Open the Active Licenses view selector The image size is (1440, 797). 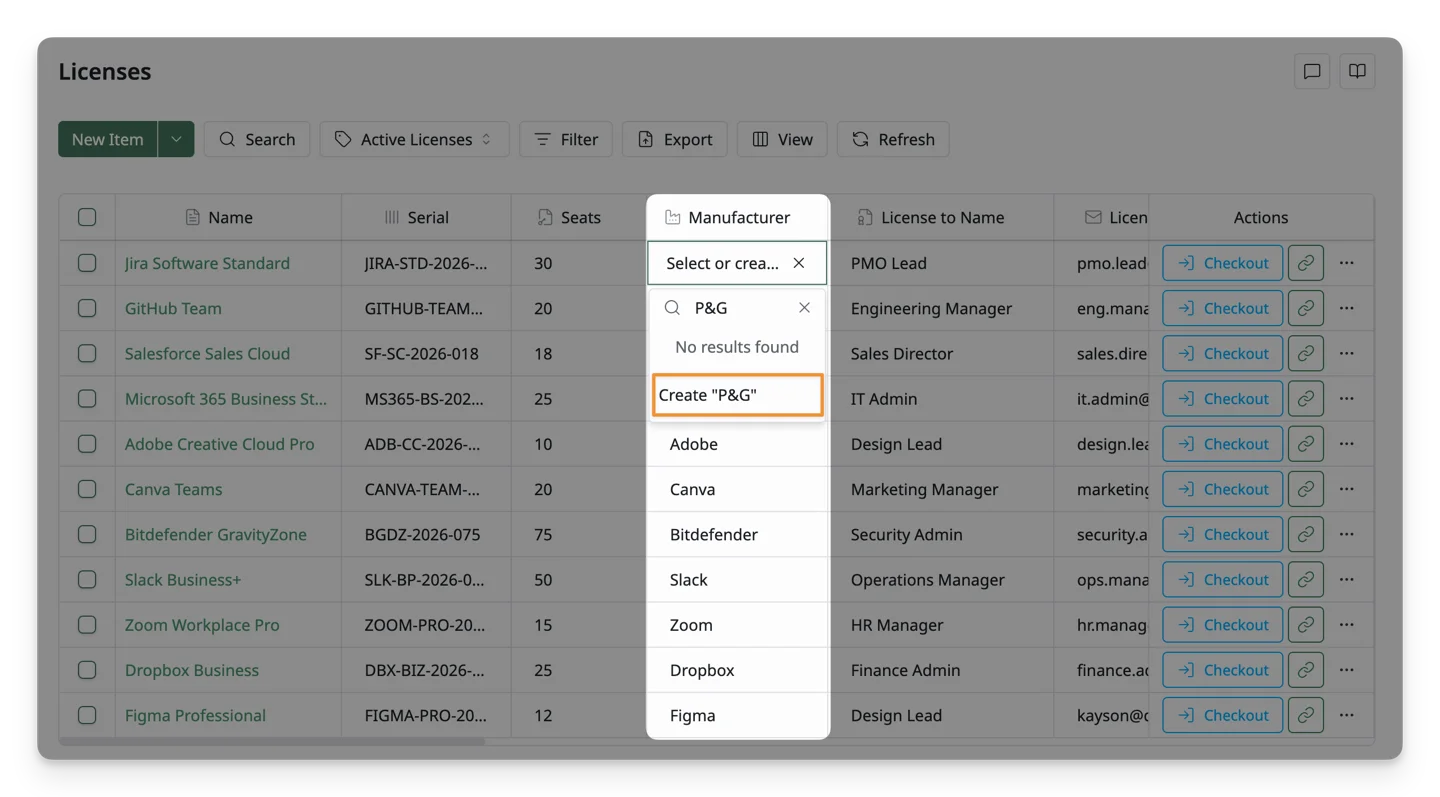click(x=414, y=139)
